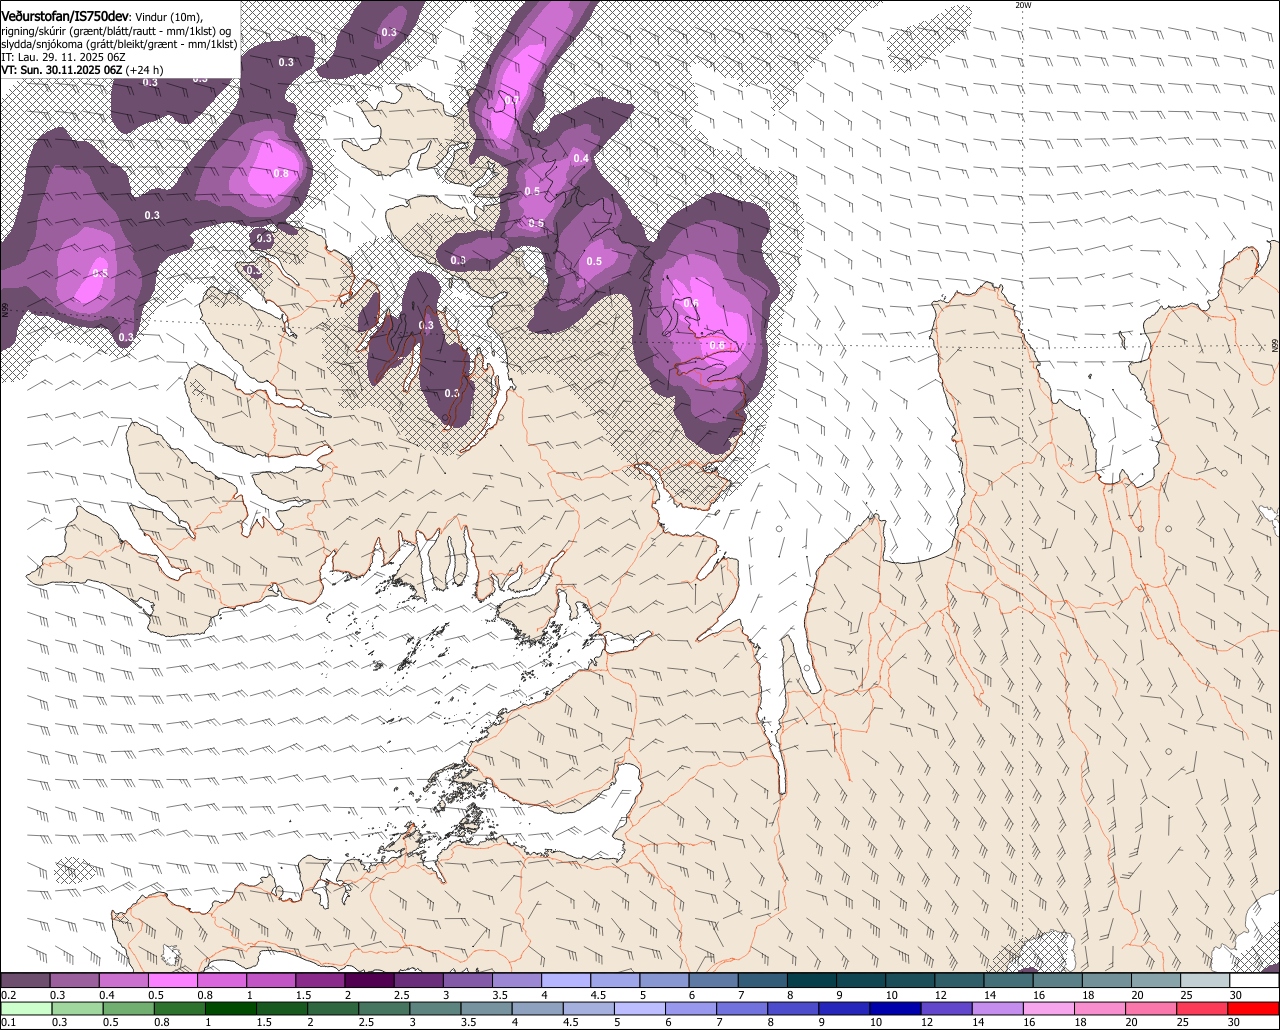Click the light blue top swatch at 4
The height and width of the screenshot is (1030, 1280).
566,980
